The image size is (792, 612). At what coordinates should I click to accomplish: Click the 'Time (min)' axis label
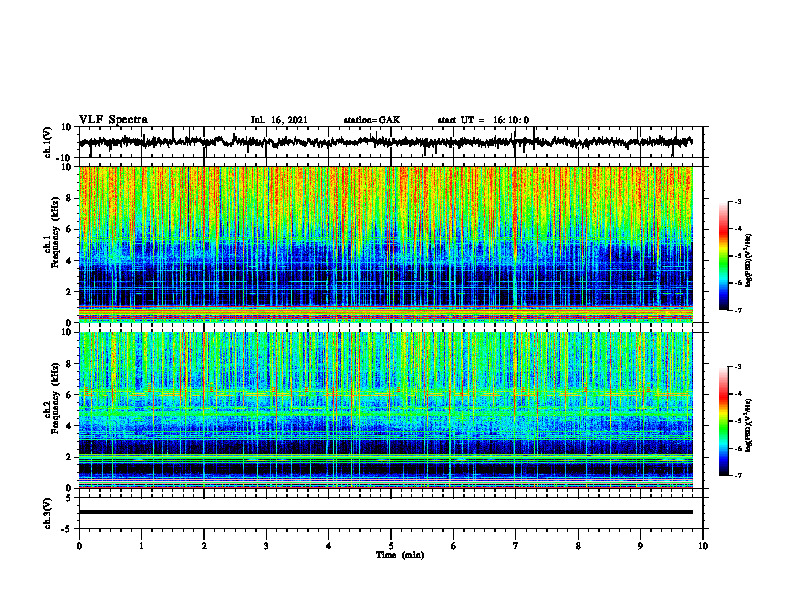tap(400, 555)
